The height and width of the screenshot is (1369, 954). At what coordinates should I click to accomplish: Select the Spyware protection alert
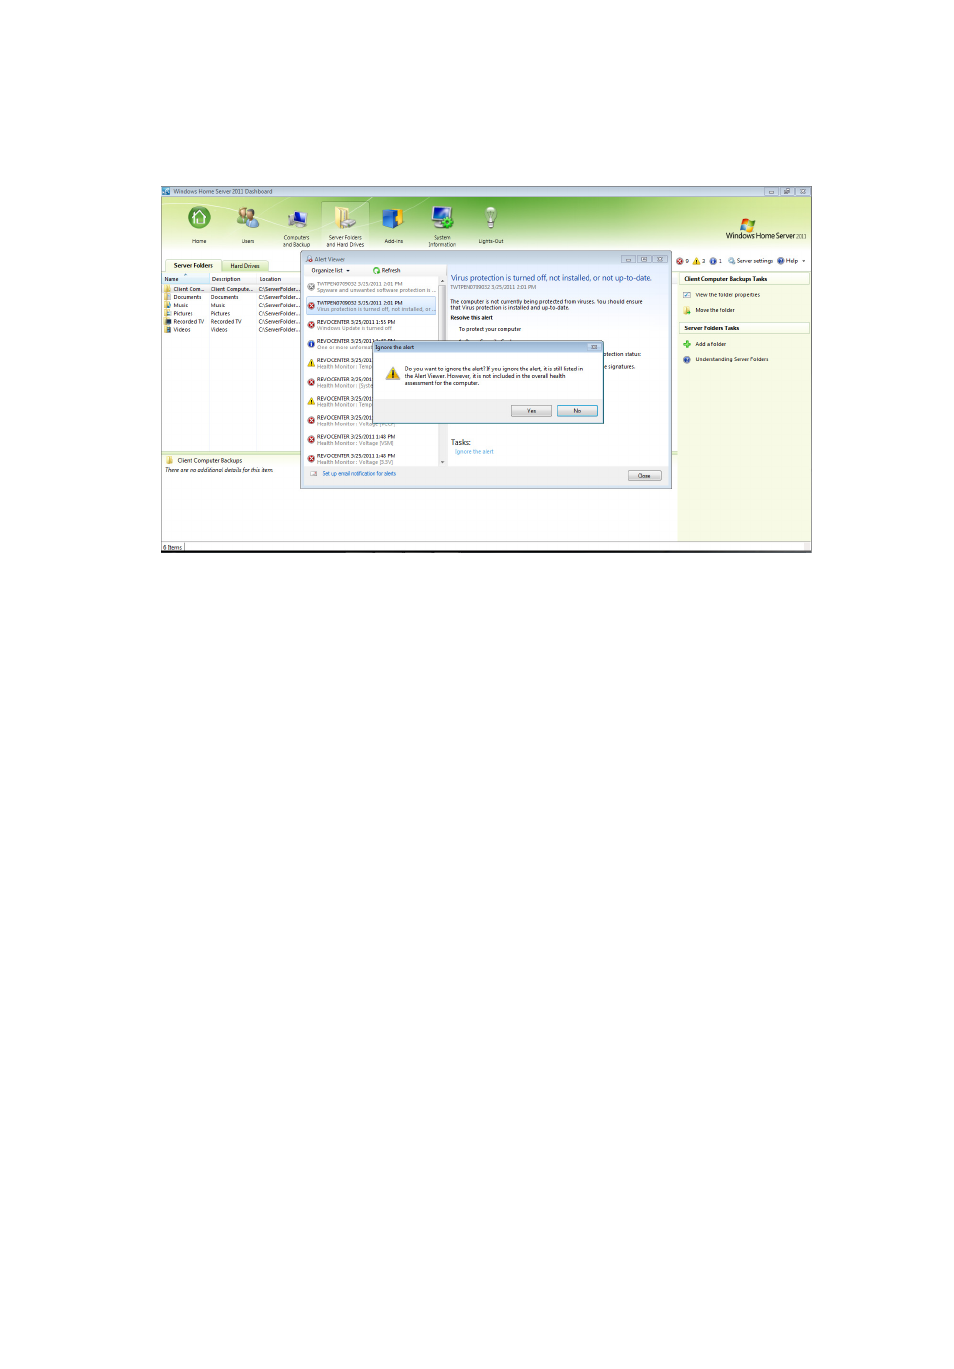(x=371, y=287)
